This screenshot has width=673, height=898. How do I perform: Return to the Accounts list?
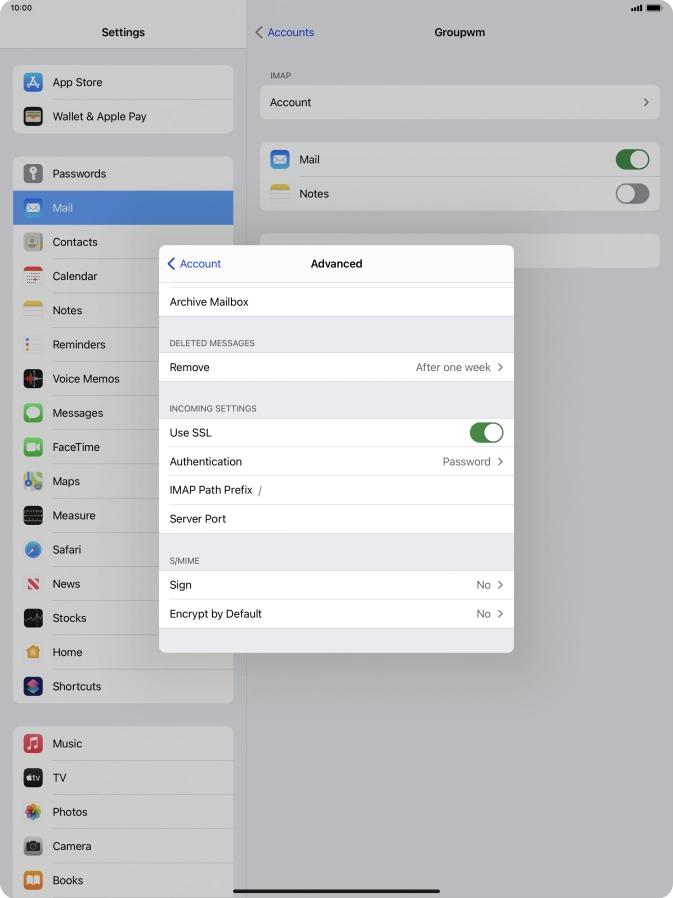[x=285, y=33]
